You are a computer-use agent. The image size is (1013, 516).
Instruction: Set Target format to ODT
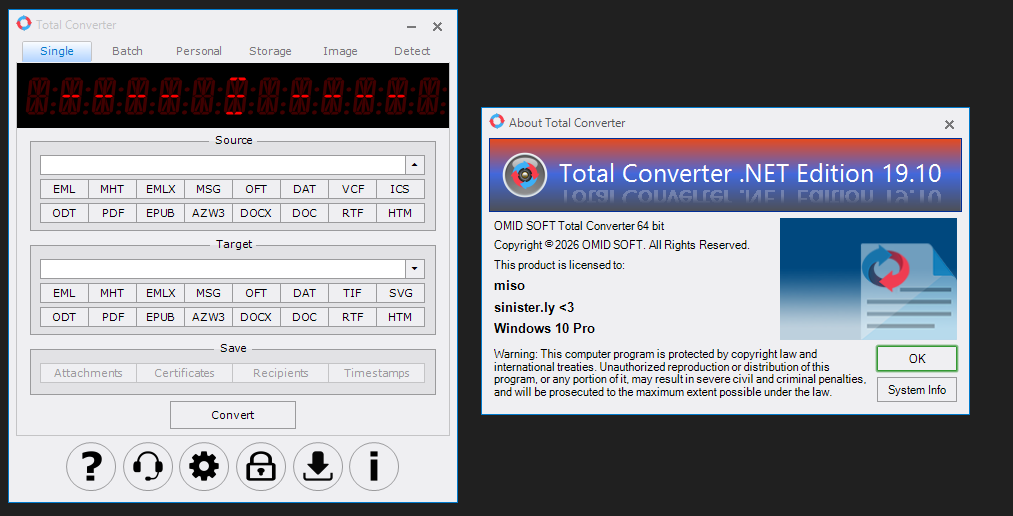[x=64, y=317]
